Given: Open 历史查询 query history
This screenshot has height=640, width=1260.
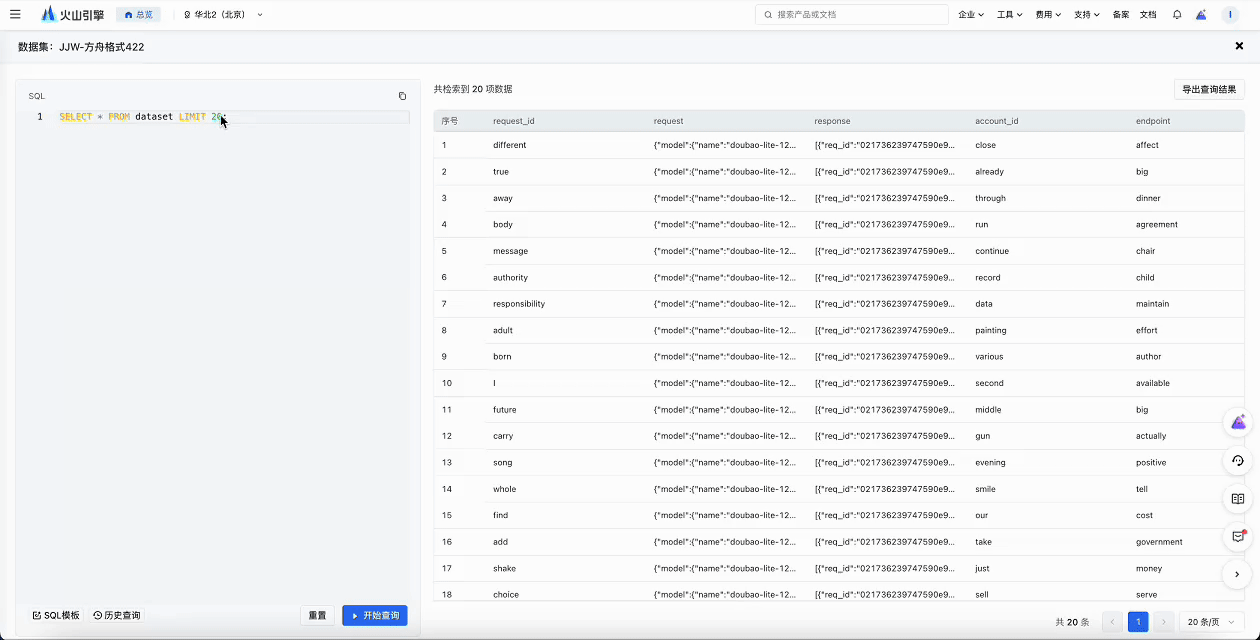Looking at the screenshot, I should [117, 615].
